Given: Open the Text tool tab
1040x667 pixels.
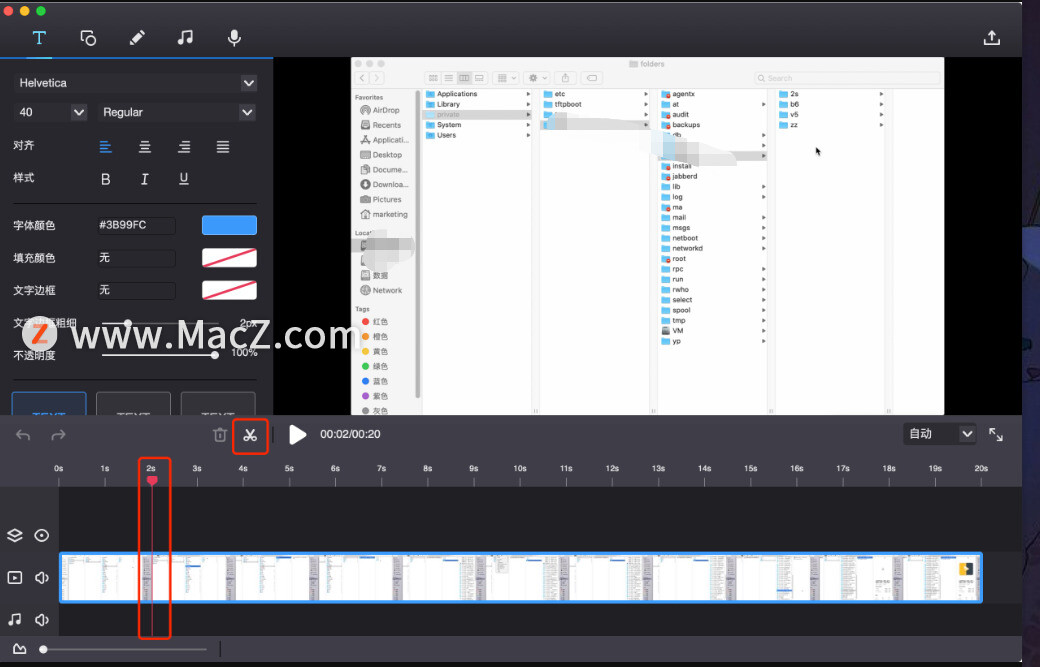Looking at the screenshot, I should click(x=39, y=38).
